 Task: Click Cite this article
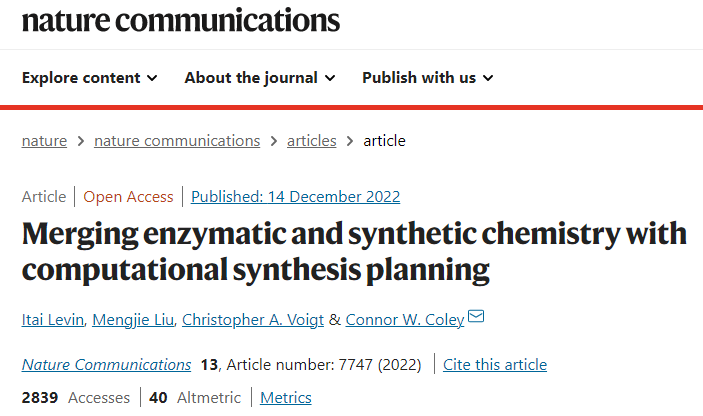coord(495,364)
